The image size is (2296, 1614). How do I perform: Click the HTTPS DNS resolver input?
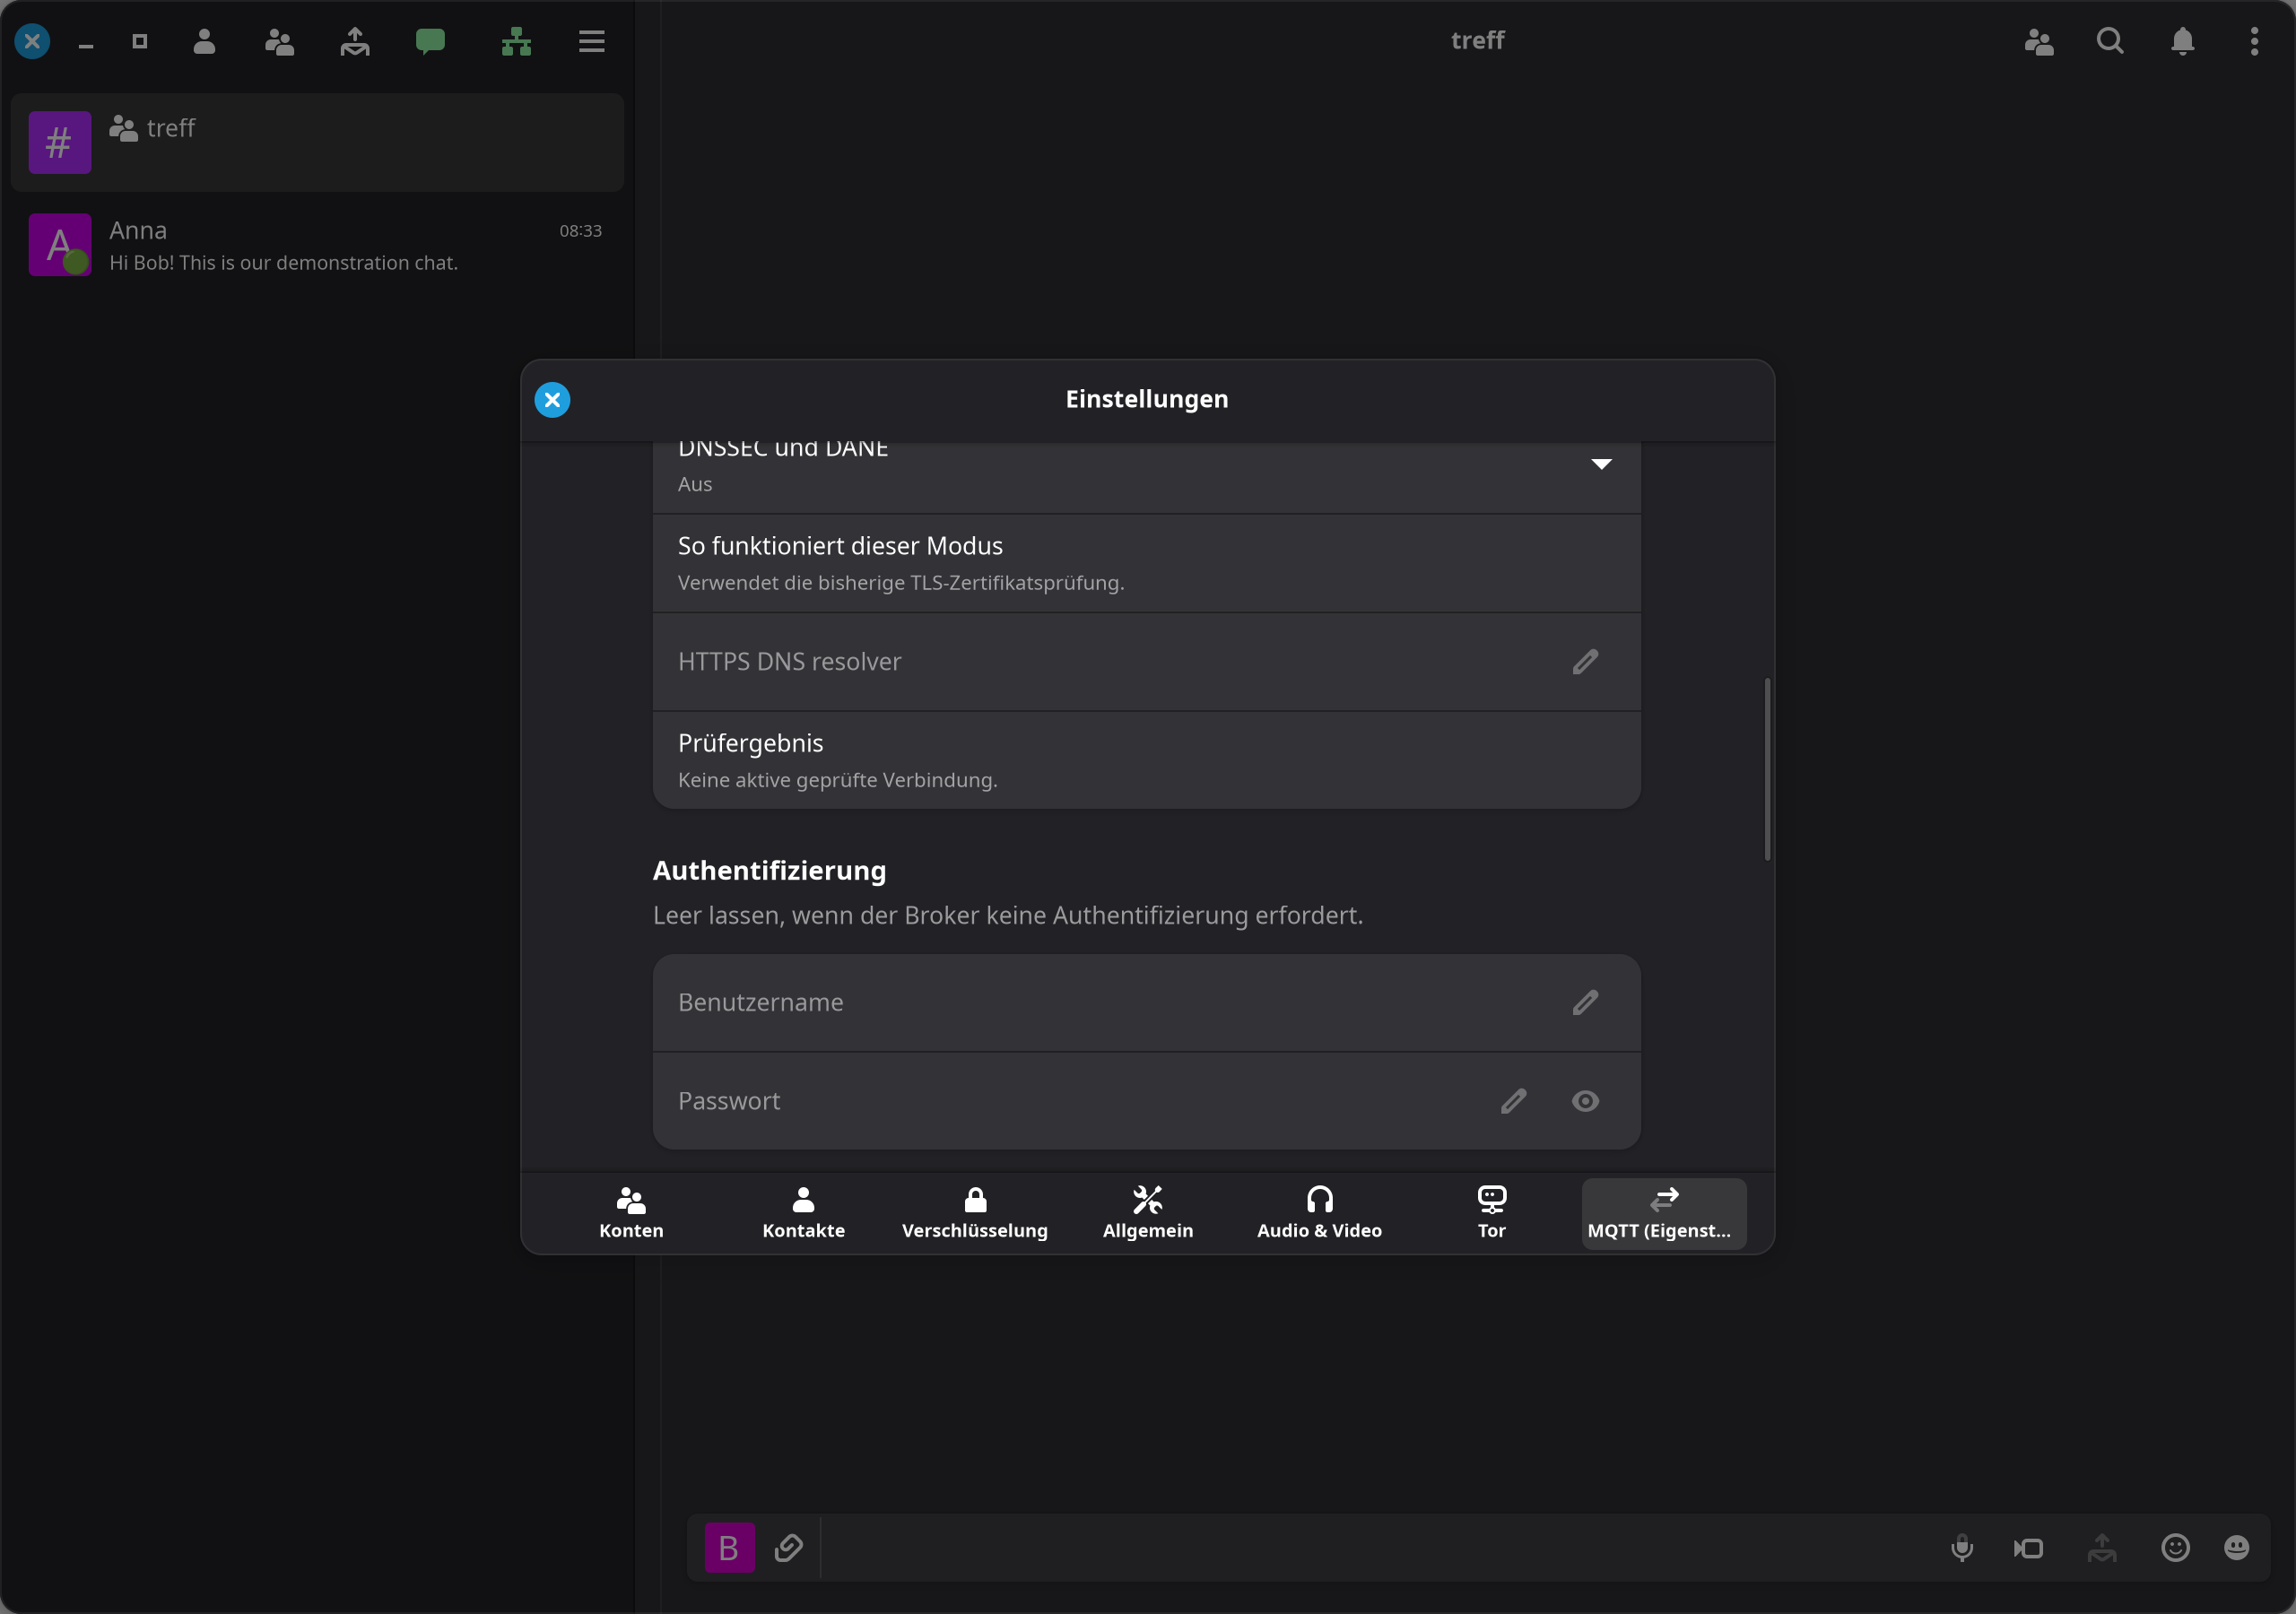pyautogui.click(x=1146, y=662)
